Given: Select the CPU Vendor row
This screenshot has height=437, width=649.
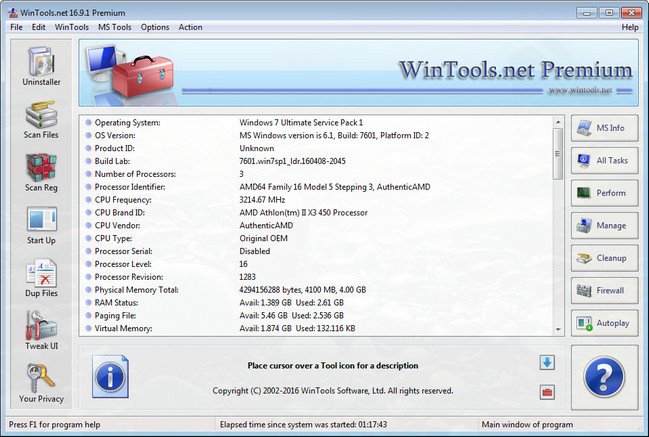Looking at the screenshot, I should 317,225.
